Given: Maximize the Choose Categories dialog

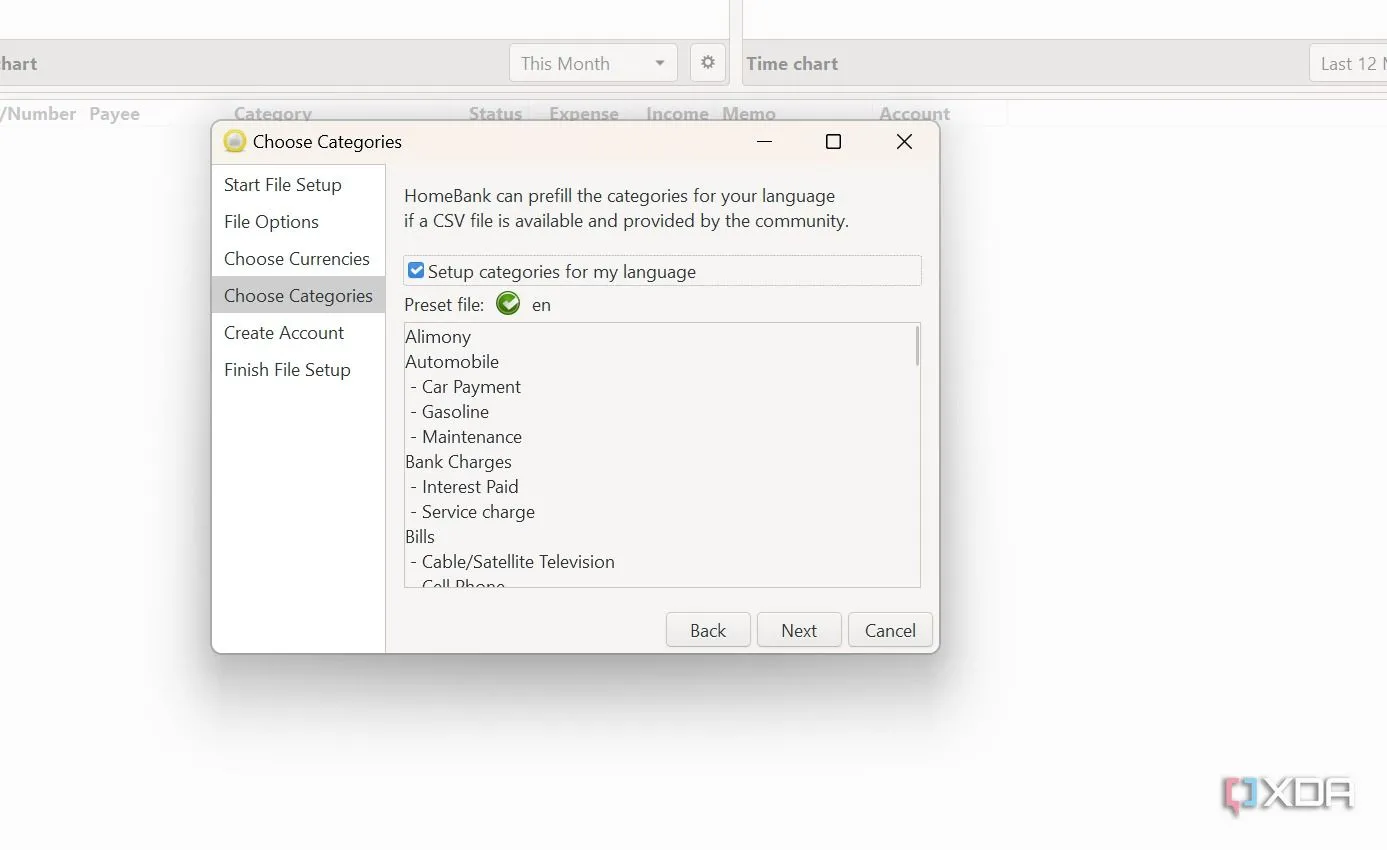Looking at the screenshot, I should coord(833,142).
